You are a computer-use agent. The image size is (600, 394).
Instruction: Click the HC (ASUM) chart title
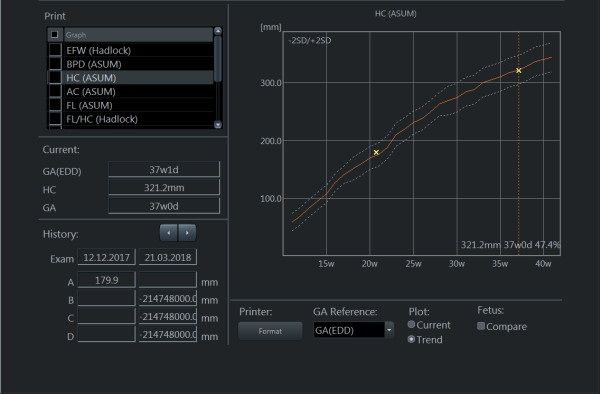pyautogui.click(x=396, y=14)
